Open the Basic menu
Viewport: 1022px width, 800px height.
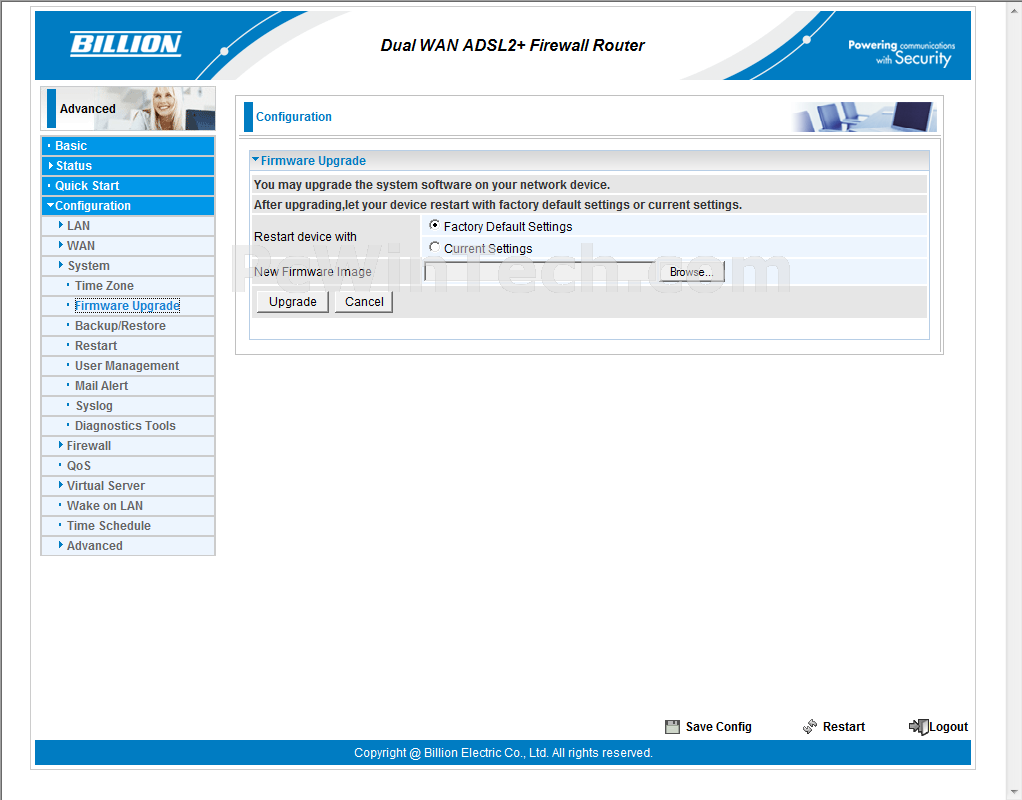click(71, 146)
